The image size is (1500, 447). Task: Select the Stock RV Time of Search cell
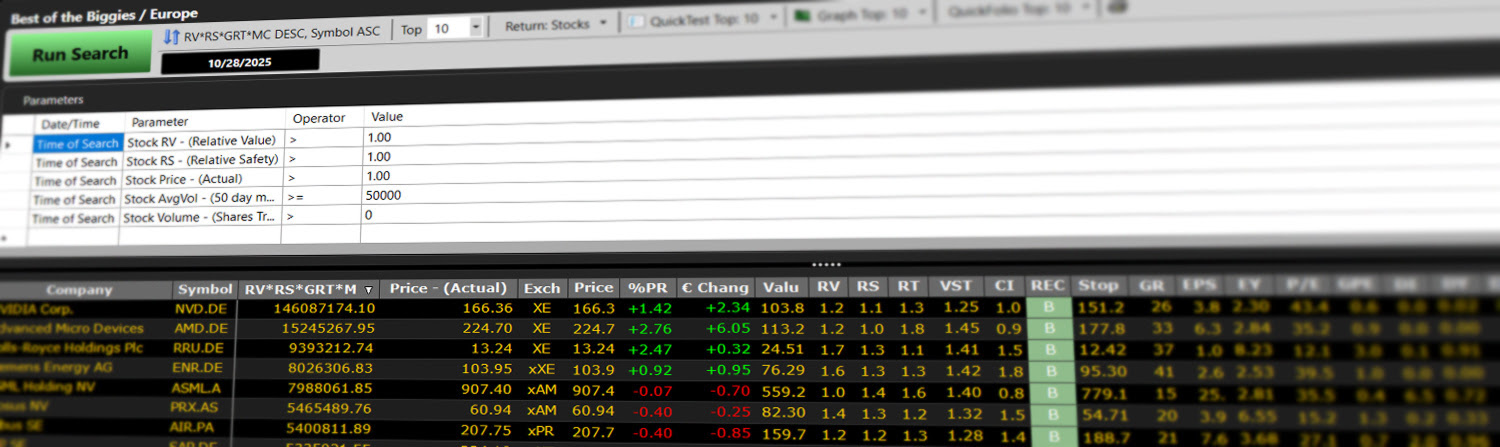pyautogui.click(x=78, y=143)
